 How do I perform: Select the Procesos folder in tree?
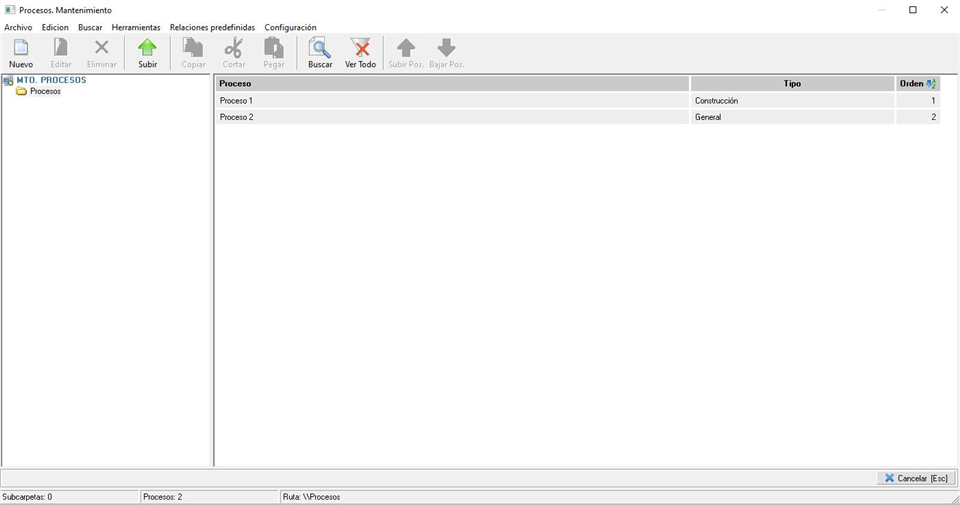45,91
